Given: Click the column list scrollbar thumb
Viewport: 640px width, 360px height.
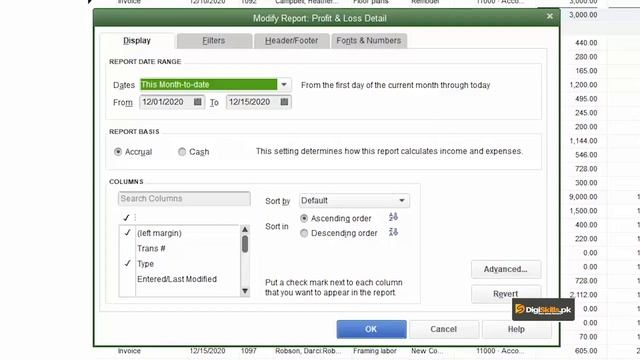Looking at the screenshot, I should click(x=245, y=244).
